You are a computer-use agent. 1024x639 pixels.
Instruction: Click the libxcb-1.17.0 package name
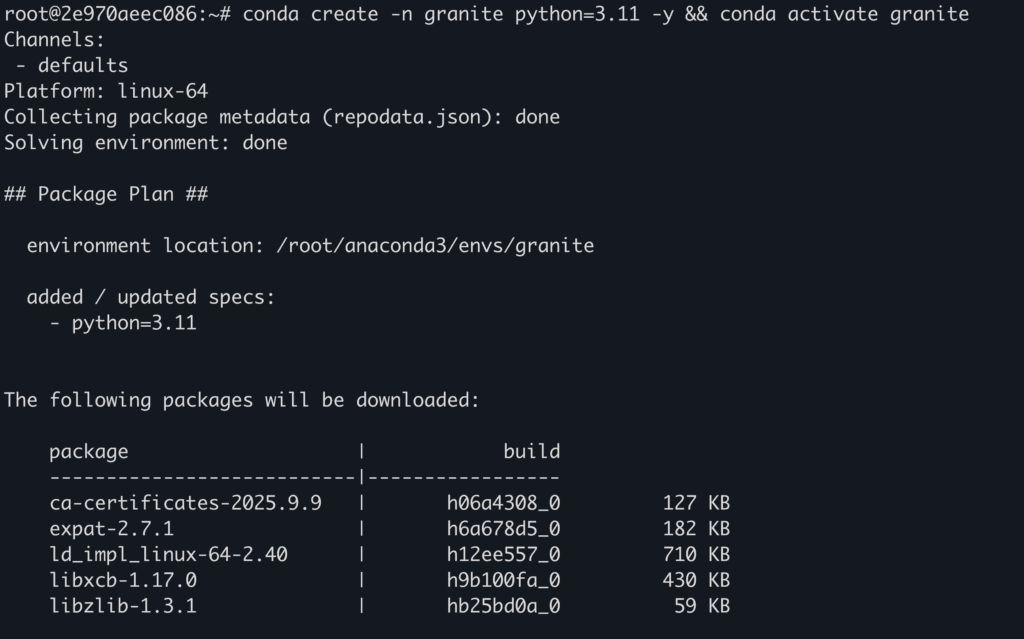click(123, 580)
